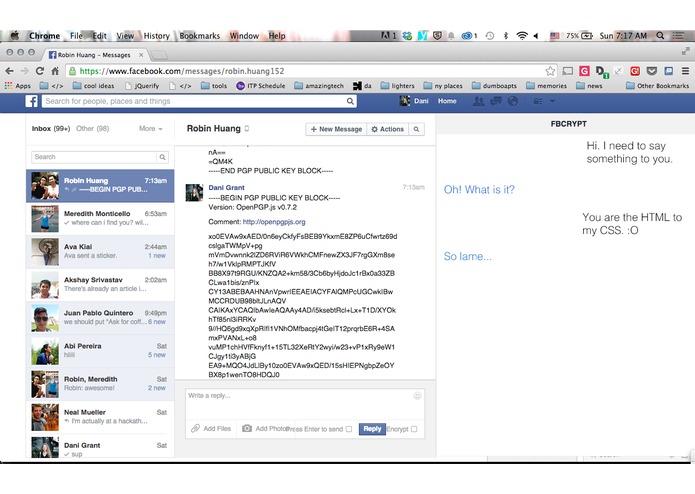Click conversation search magnifier button
This screenshot has height=494, width=695.
coord(416,129)
